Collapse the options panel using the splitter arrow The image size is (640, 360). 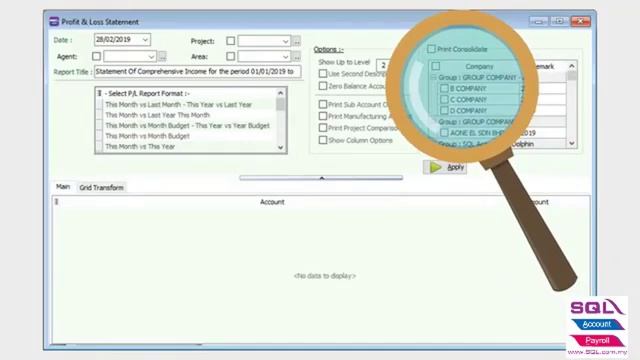click(x=321, y=178)
